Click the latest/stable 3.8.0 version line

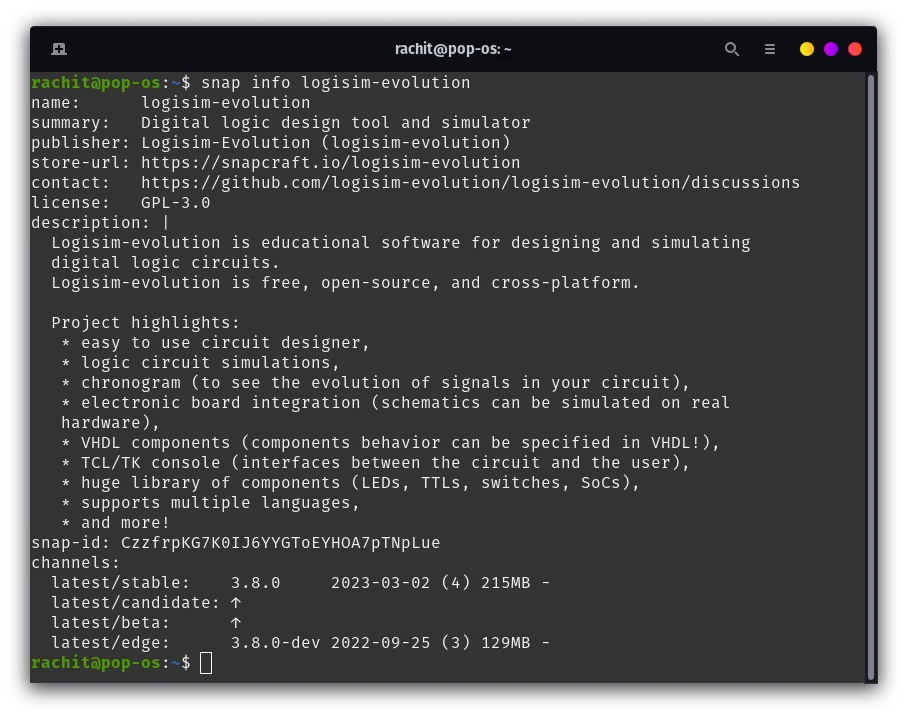click(300, 583)
